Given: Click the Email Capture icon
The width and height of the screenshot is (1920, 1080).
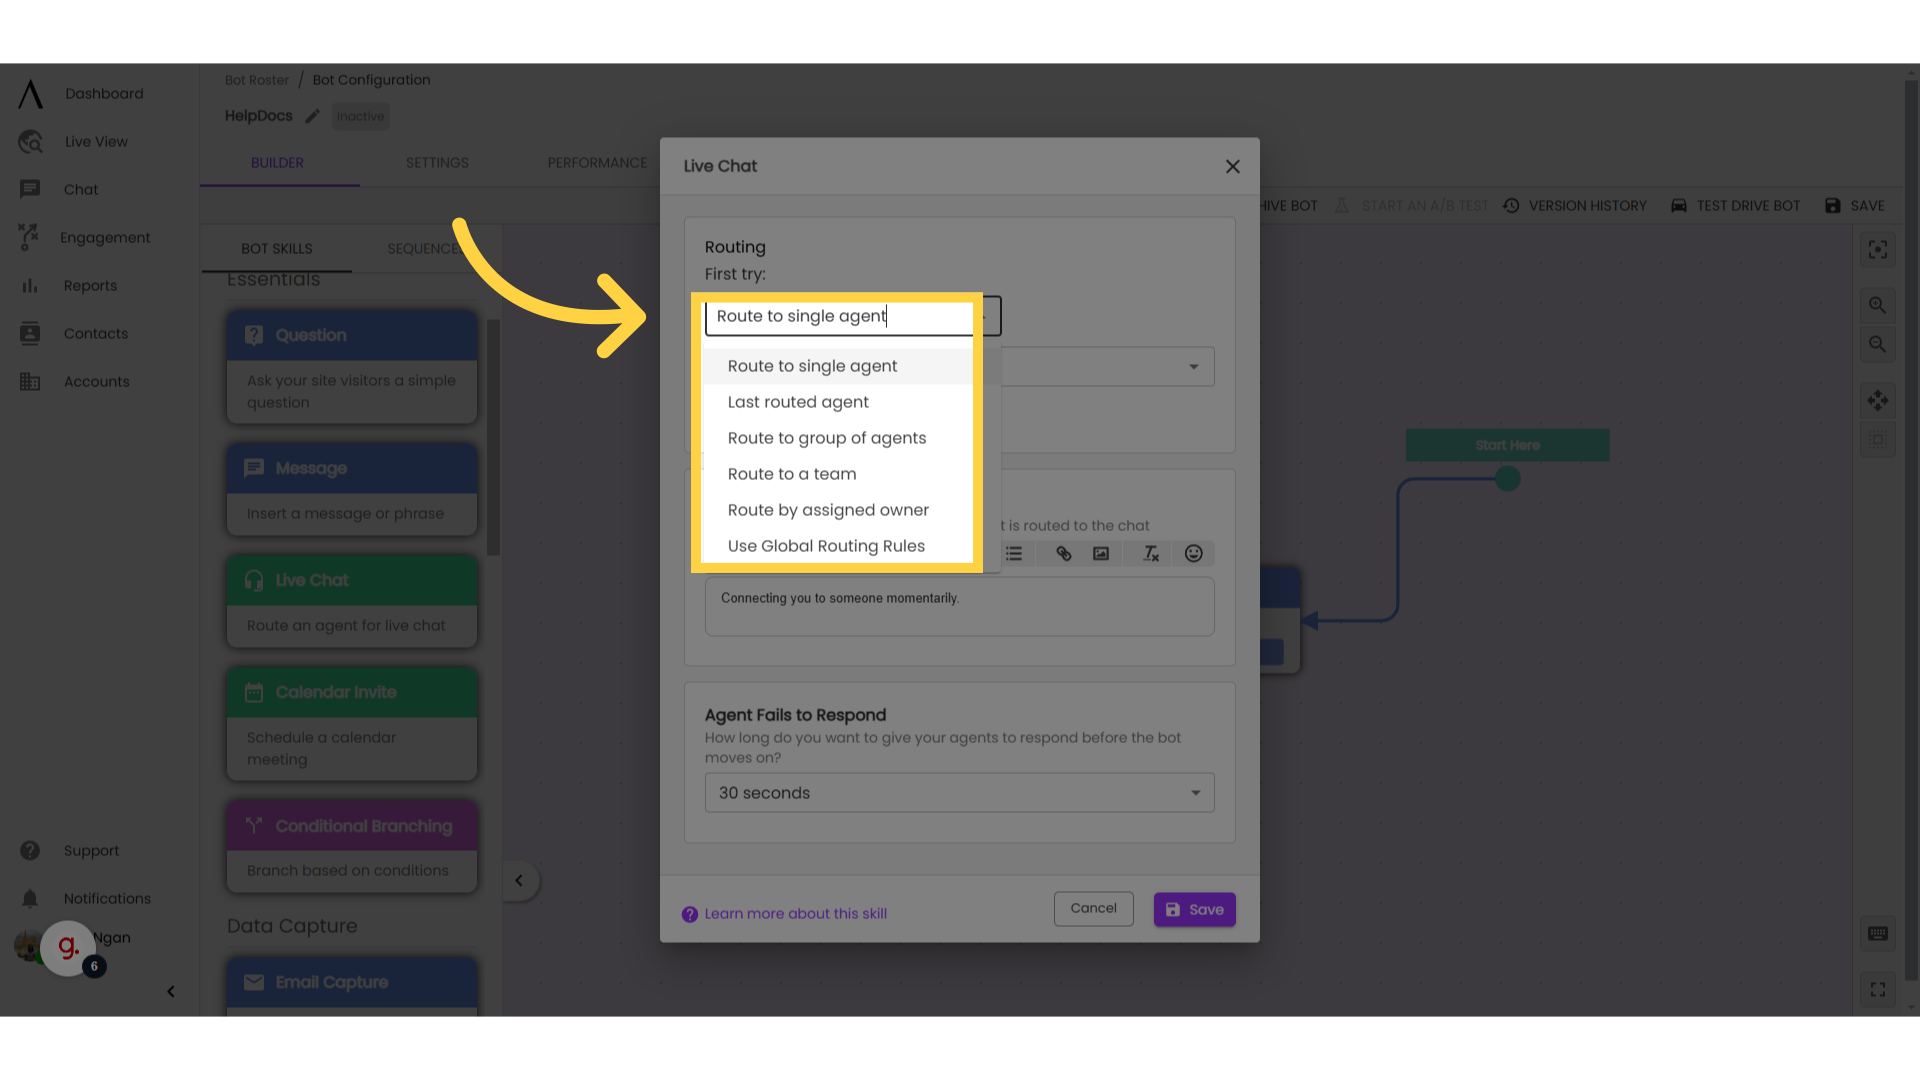Looking at the screenshot, I should pyautogui.click(x=253, y=981).
